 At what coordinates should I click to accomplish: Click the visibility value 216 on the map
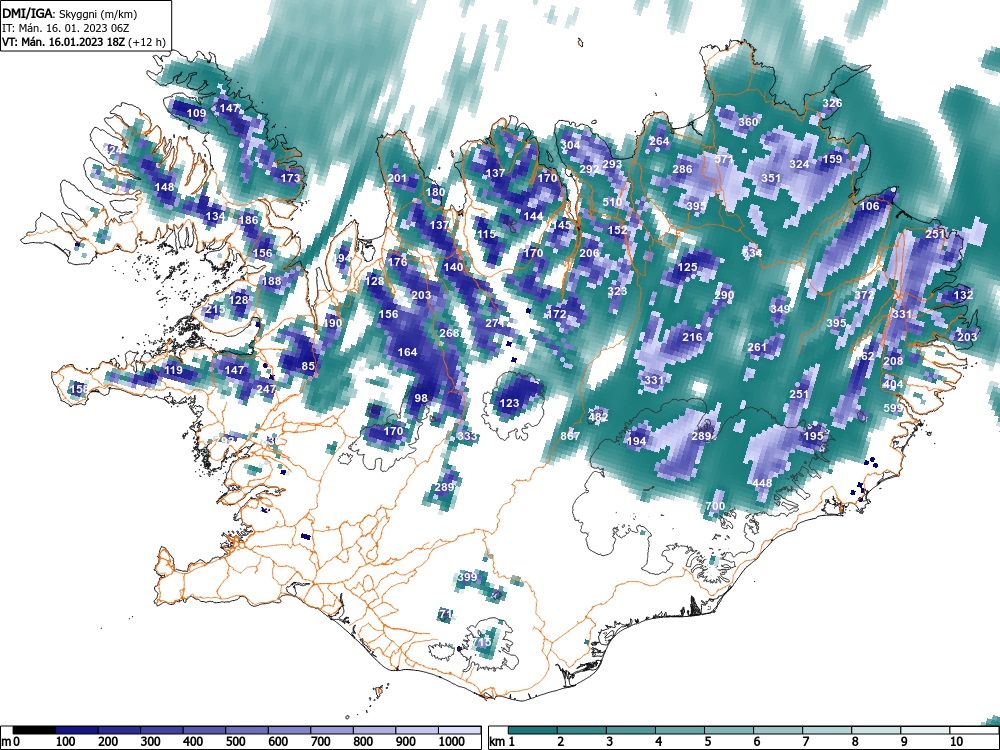coord(691,337)
